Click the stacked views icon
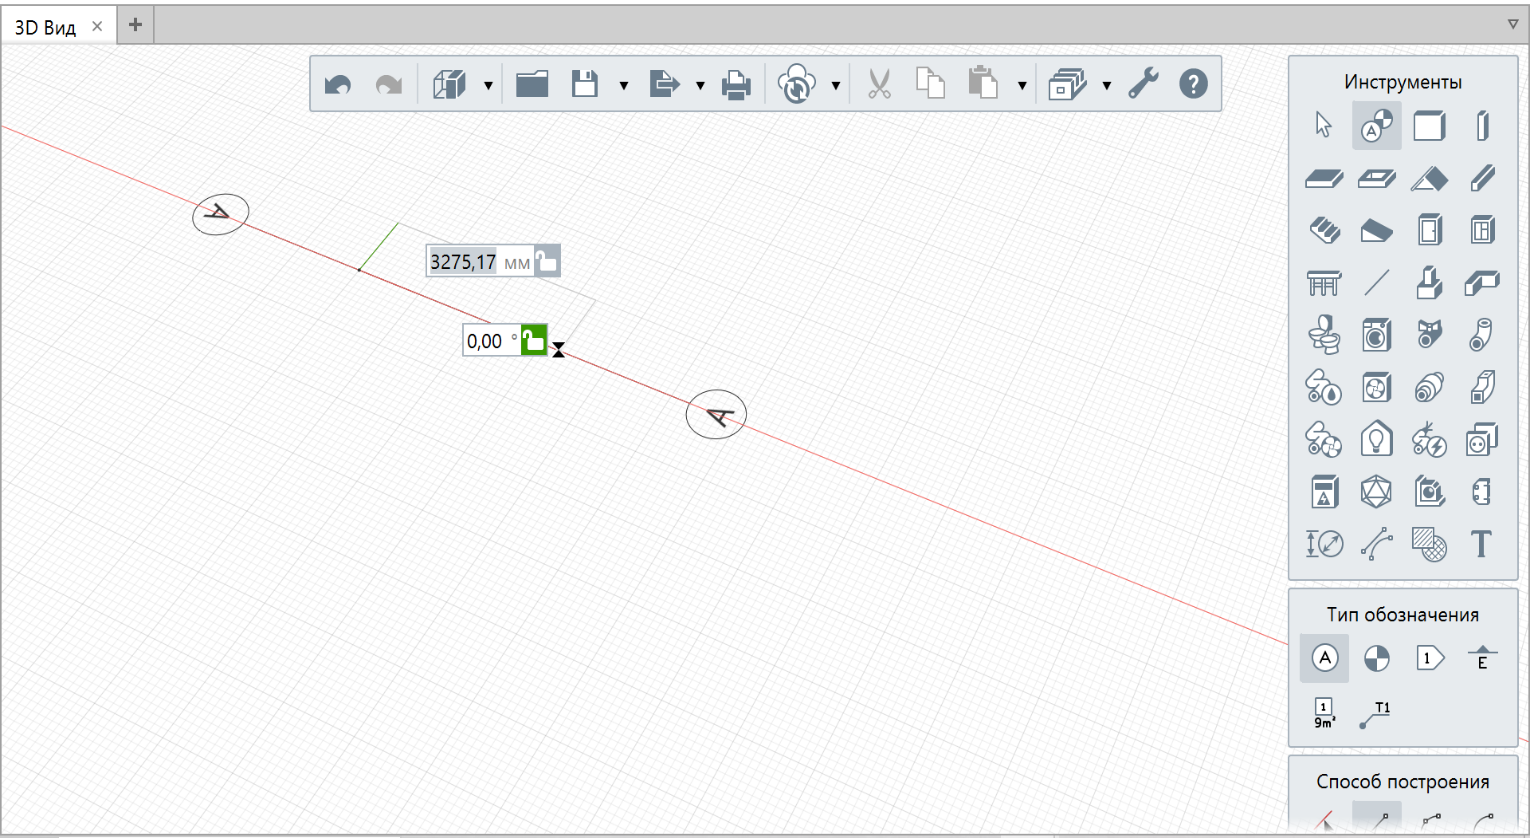Image resolution: width=1530 pixels, height=838 pixels. pyautogui.click(x=1067, y=84)
